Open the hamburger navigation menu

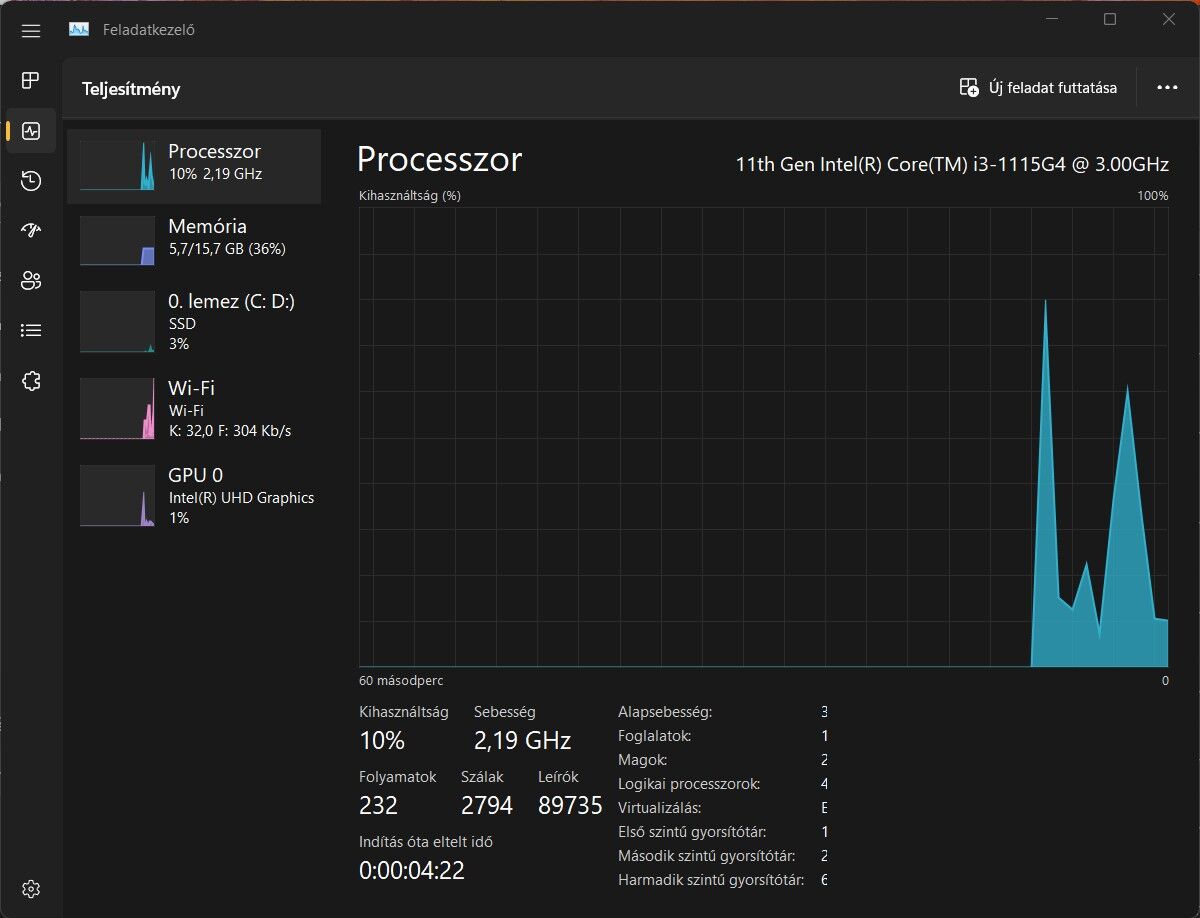[31, 30]
